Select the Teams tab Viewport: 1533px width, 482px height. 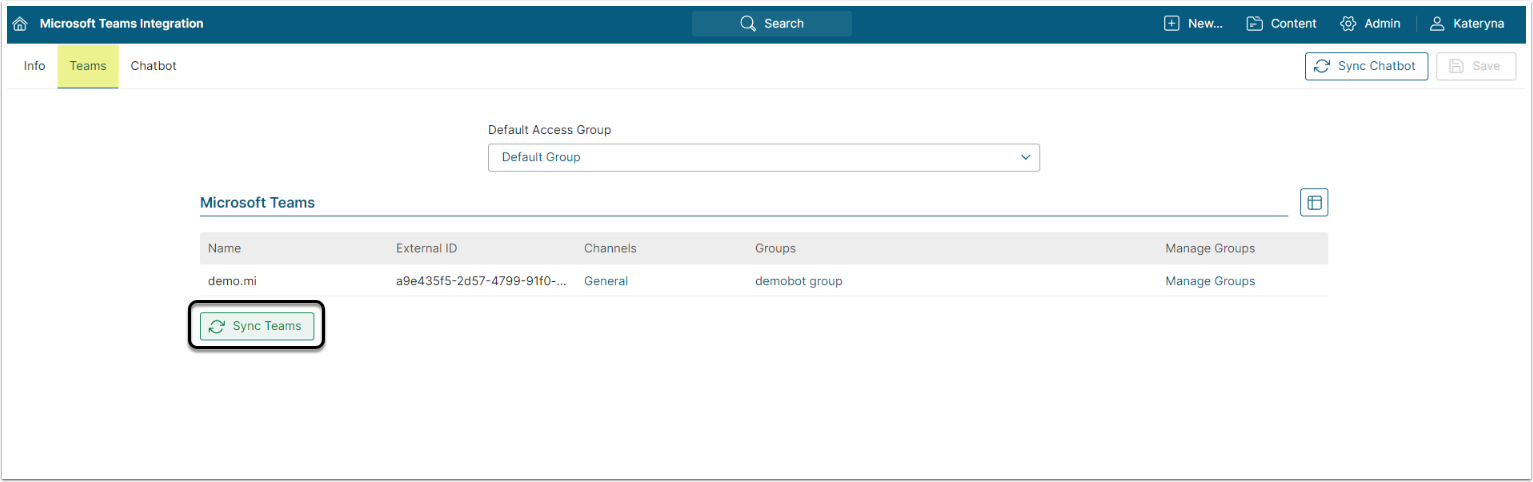tap(88, 66)
